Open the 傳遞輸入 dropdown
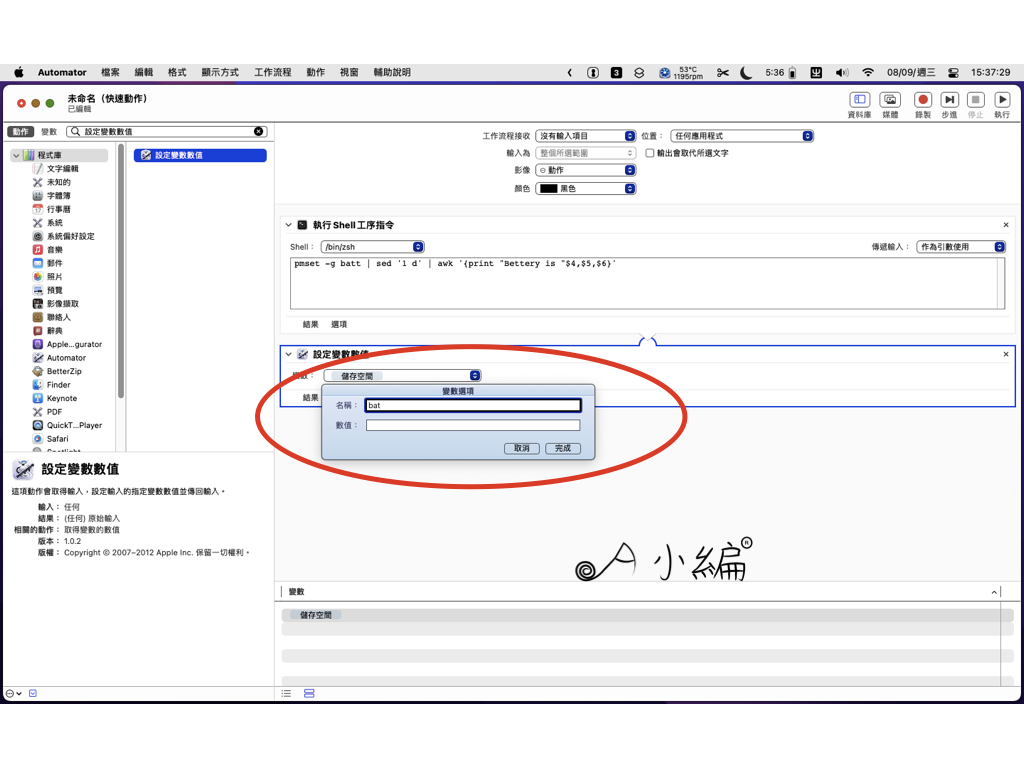Viewport: 1024px width, 768px height. 961,247
